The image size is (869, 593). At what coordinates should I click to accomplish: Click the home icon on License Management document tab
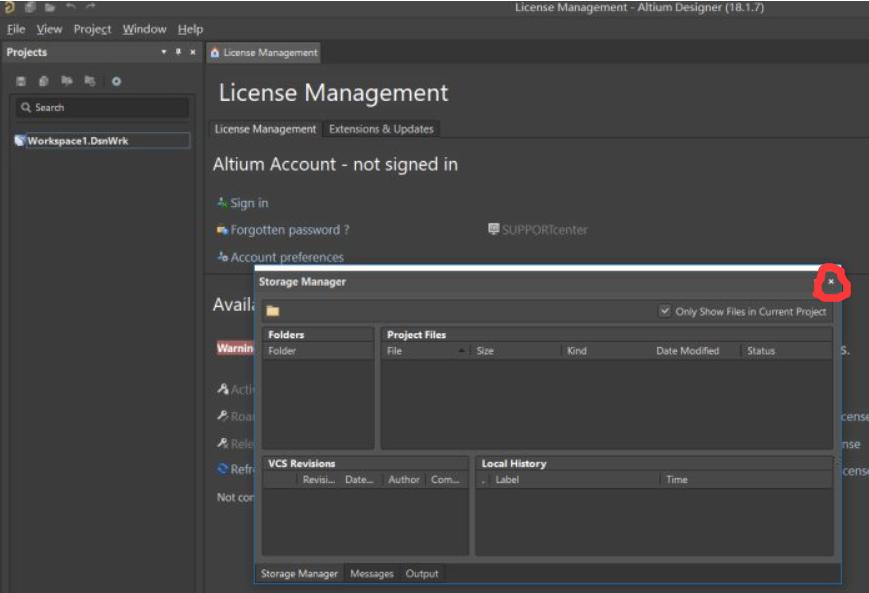click(214, 53)
